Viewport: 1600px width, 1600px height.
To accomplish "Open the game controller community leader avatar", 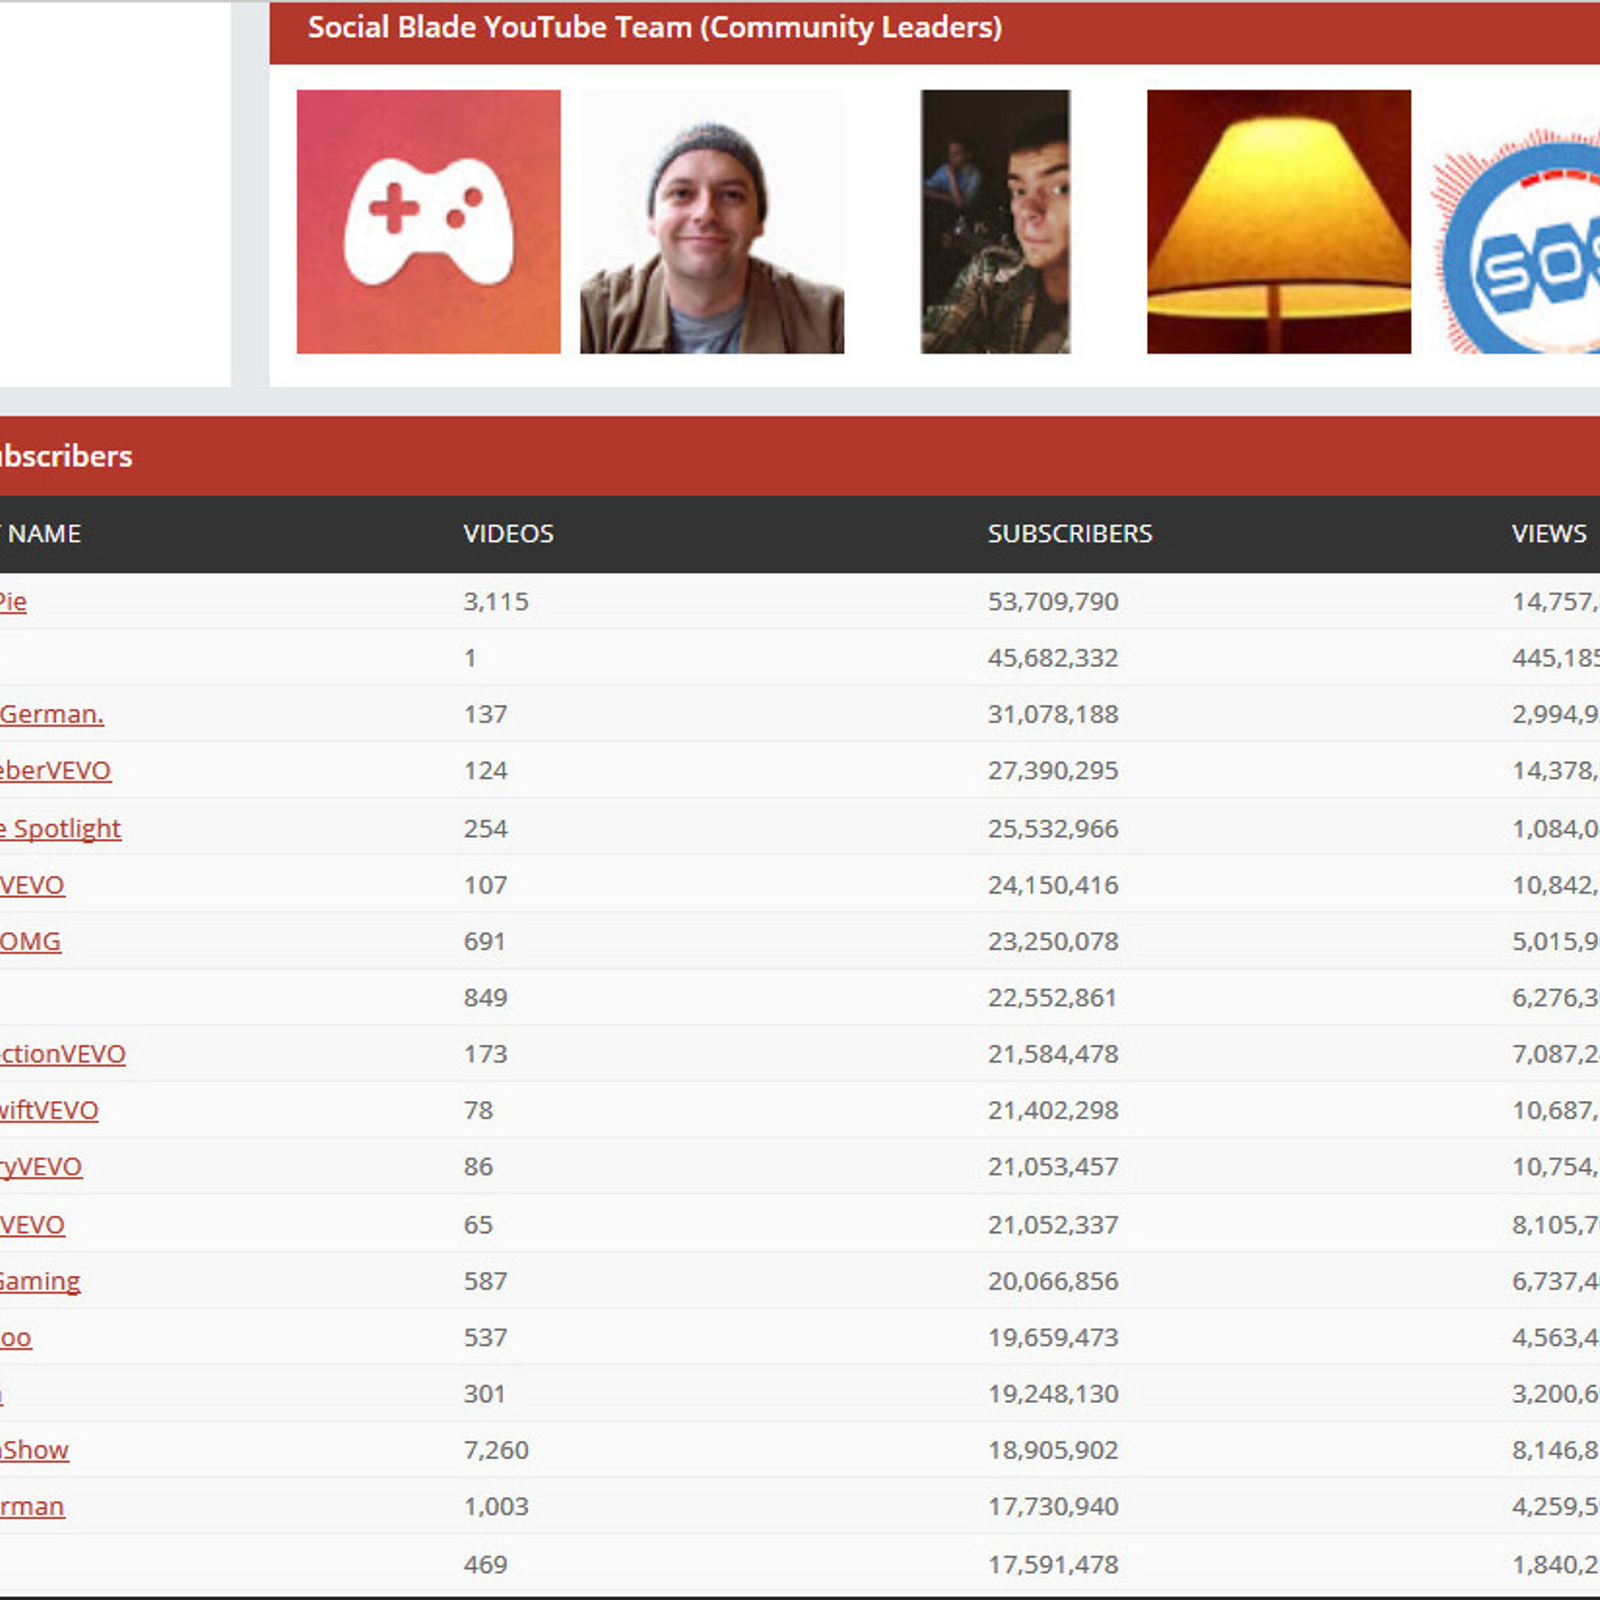I will pyautogui.click(x=428, y=221).
